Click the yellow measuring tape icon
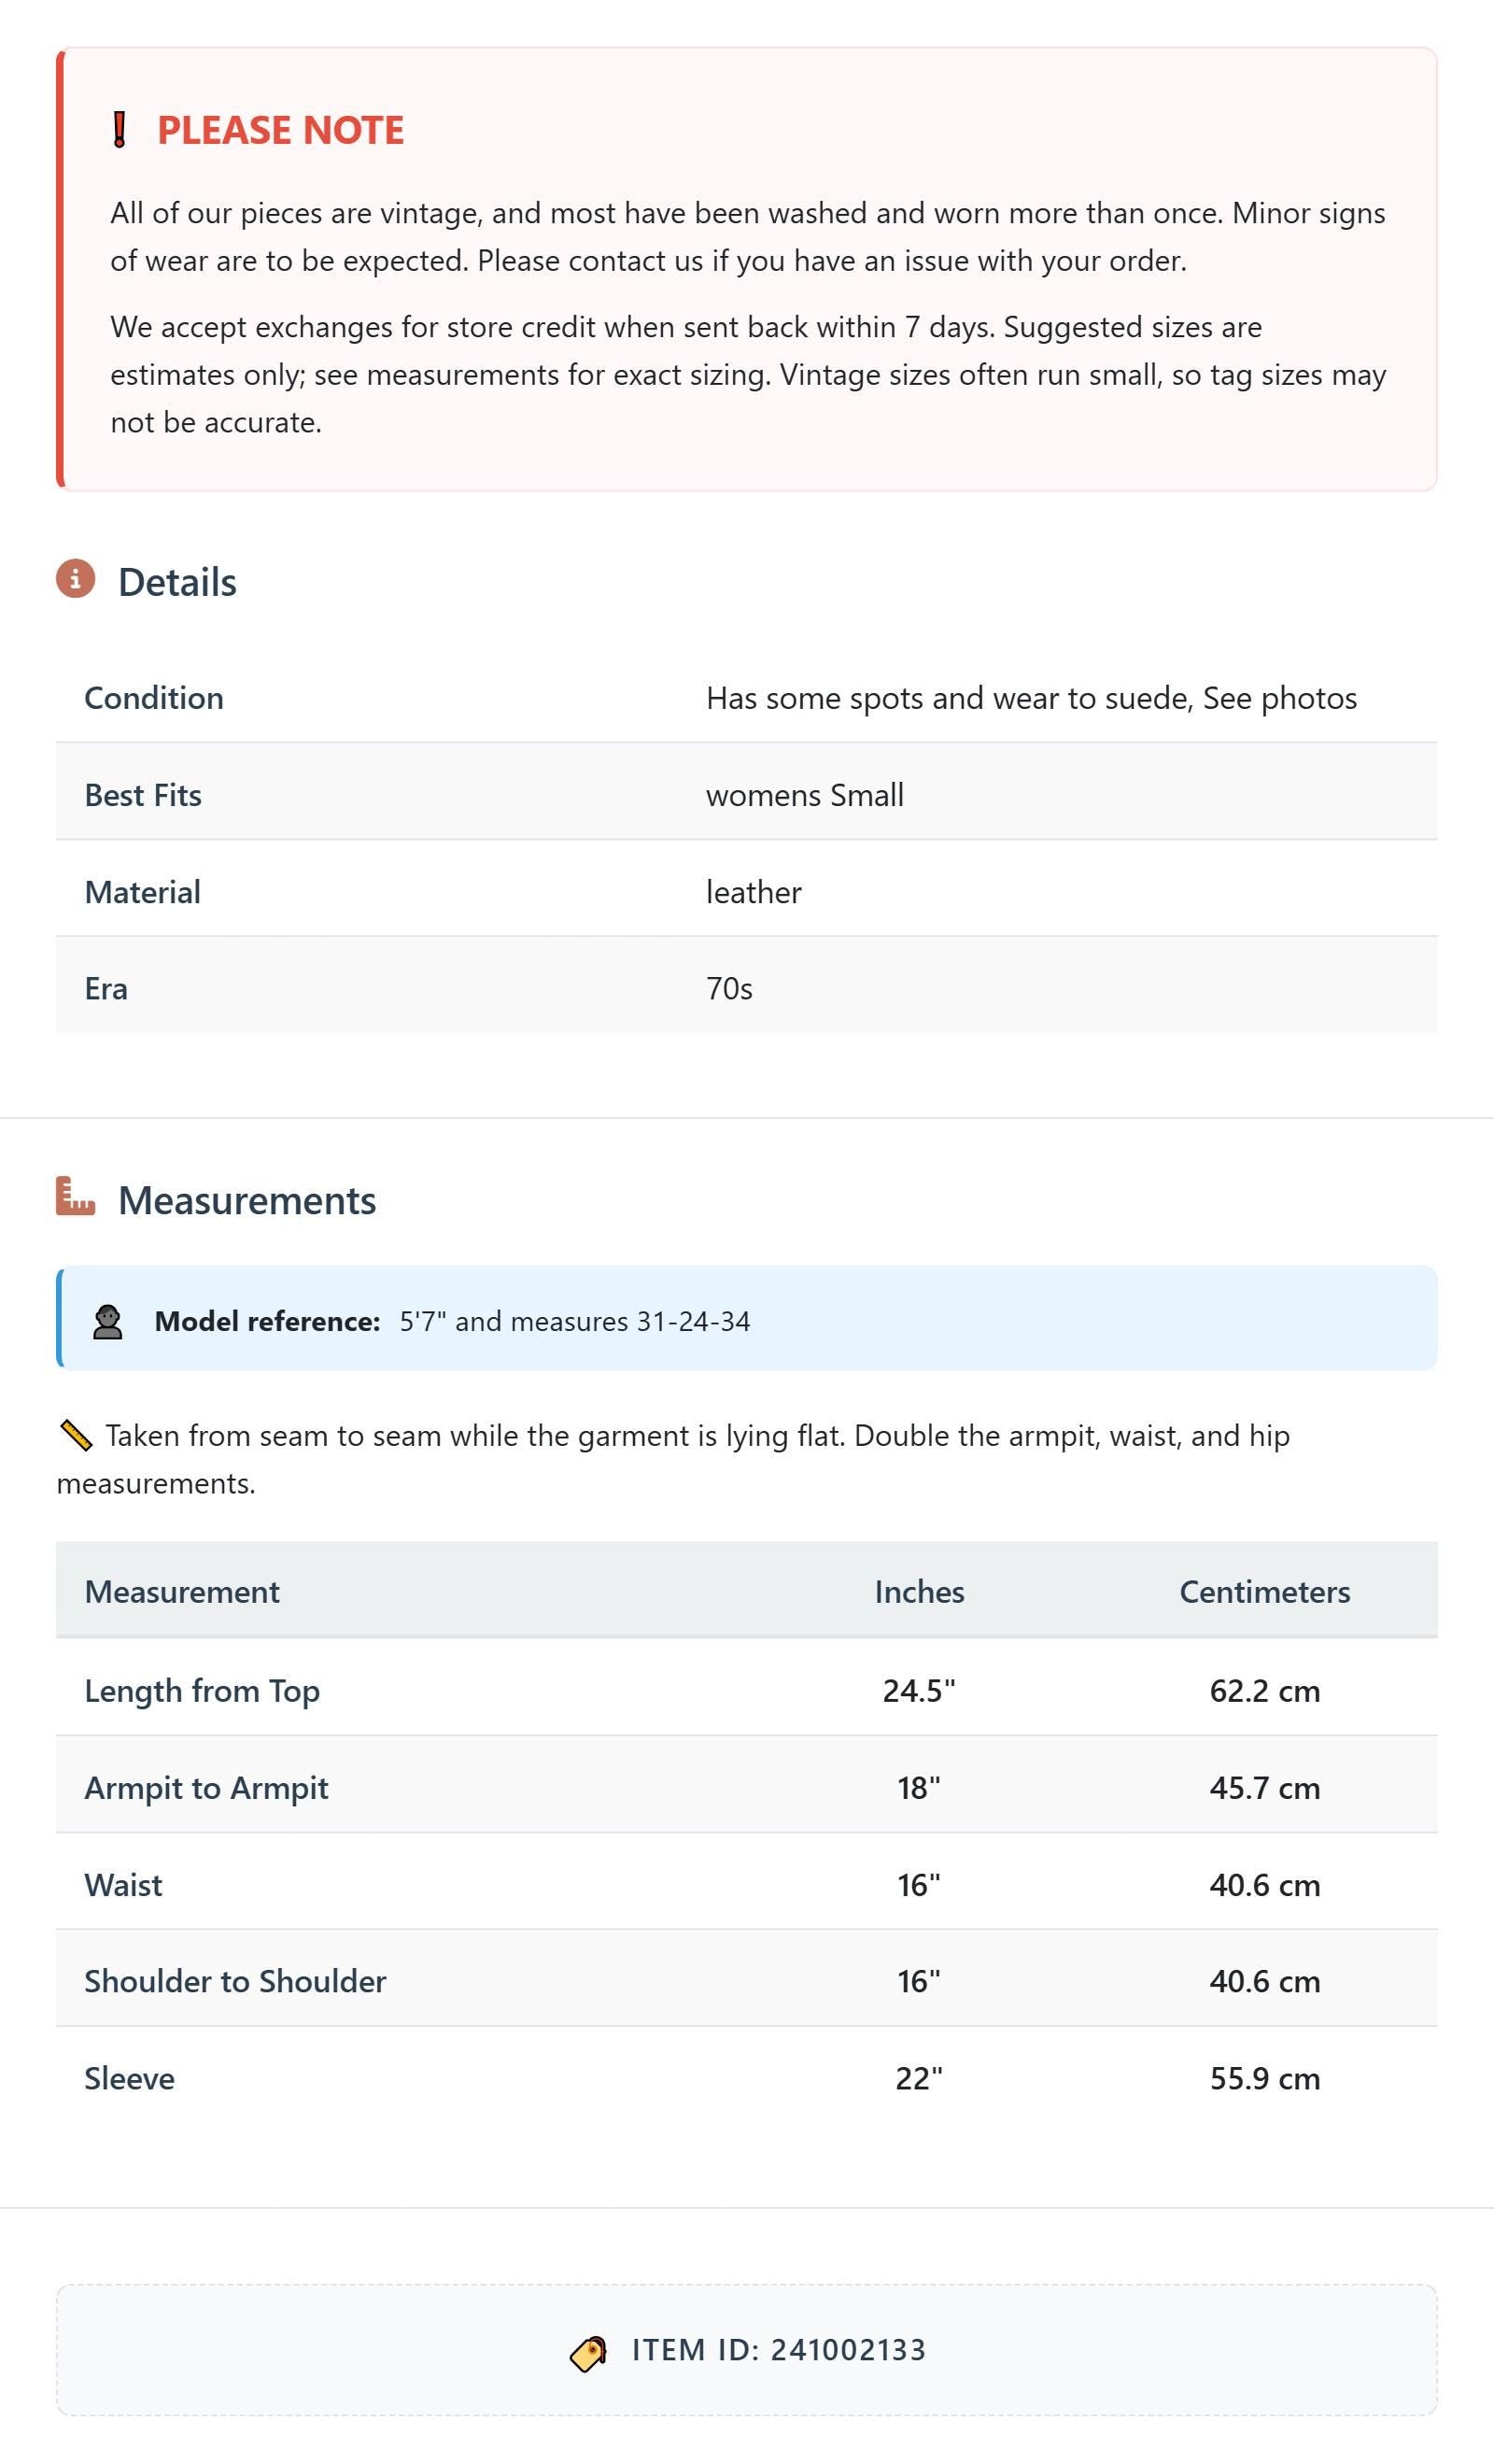This screenshot has height=2464, width=1494. [x=75, y=1436]
